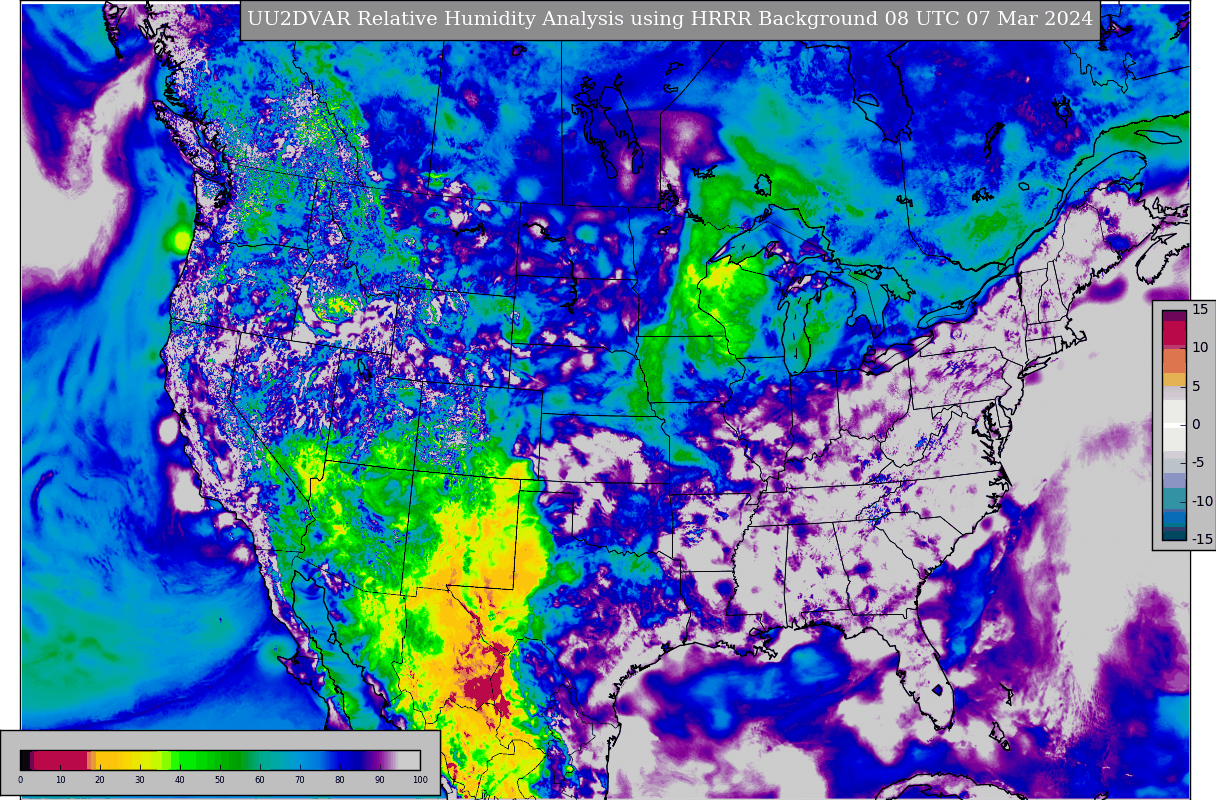The width and height of the screenshot is (1216, 800).
Task: Pick the periwinkle band of right difference colorbar
Action: point(1174,480)
